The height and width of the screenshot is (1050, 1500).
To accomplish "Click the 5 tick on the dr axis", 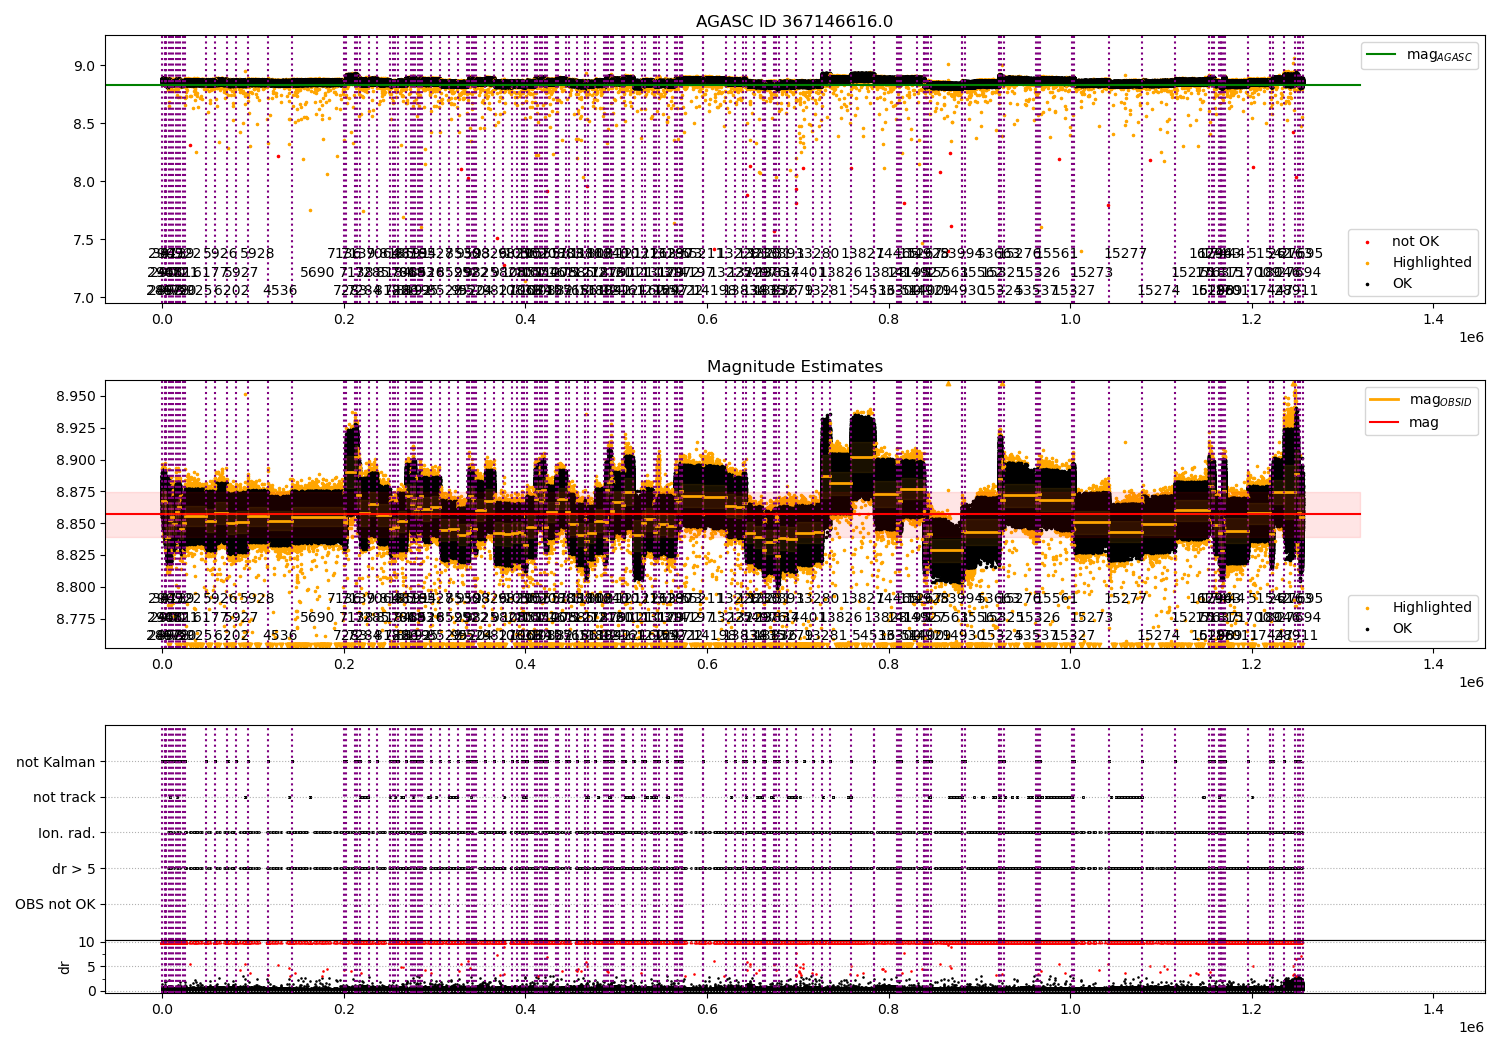I will coord(91,966).
